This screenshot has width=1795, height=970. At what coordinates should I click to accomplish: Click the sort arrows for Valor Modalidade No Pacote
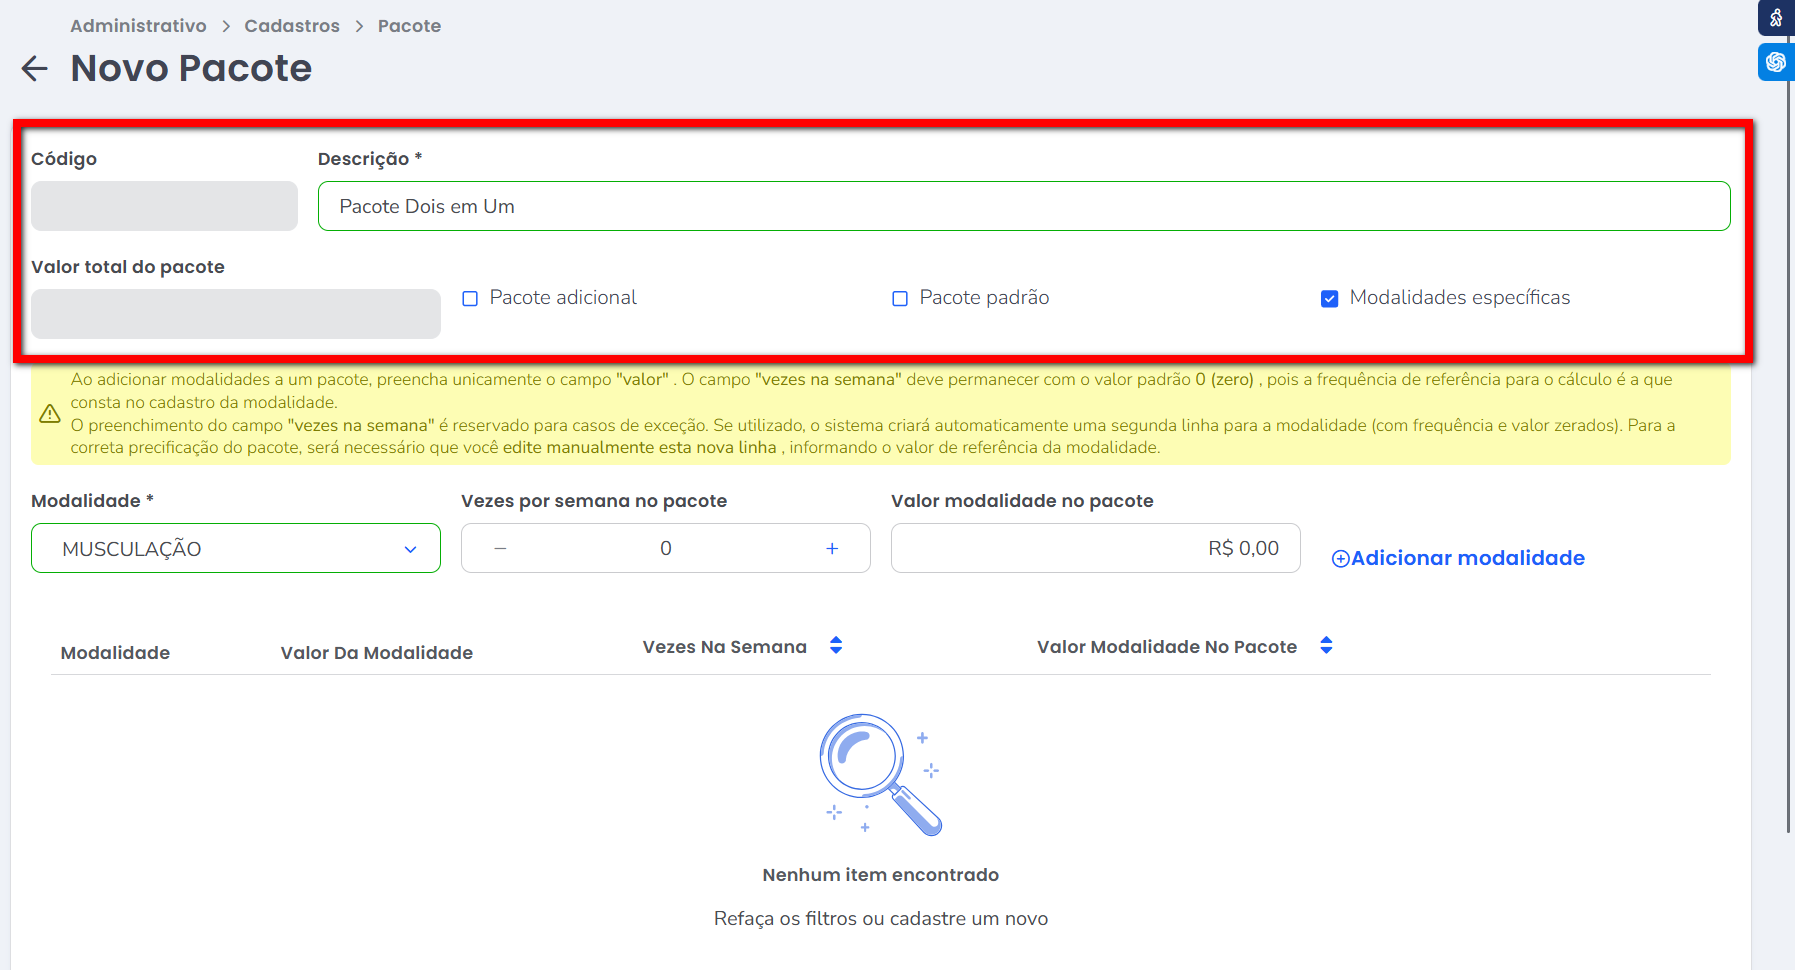pyautogui.click(x=1326, y=646)
